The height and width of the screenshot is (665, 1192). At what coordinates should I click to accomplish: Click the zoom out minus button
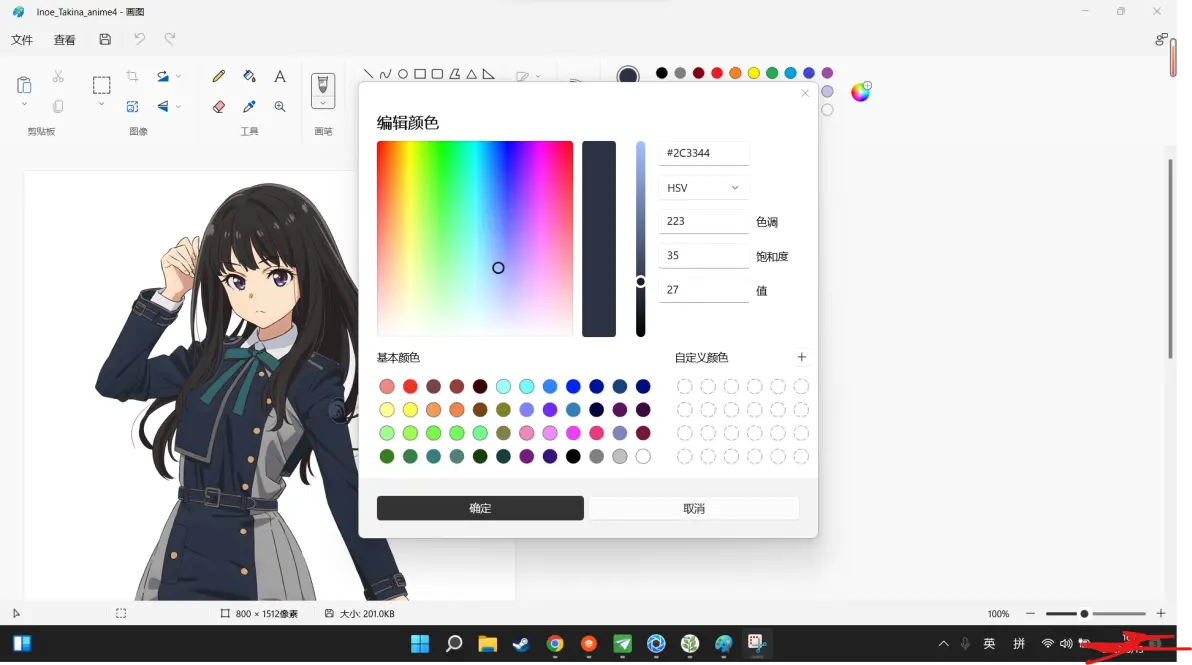point(1030,613)
